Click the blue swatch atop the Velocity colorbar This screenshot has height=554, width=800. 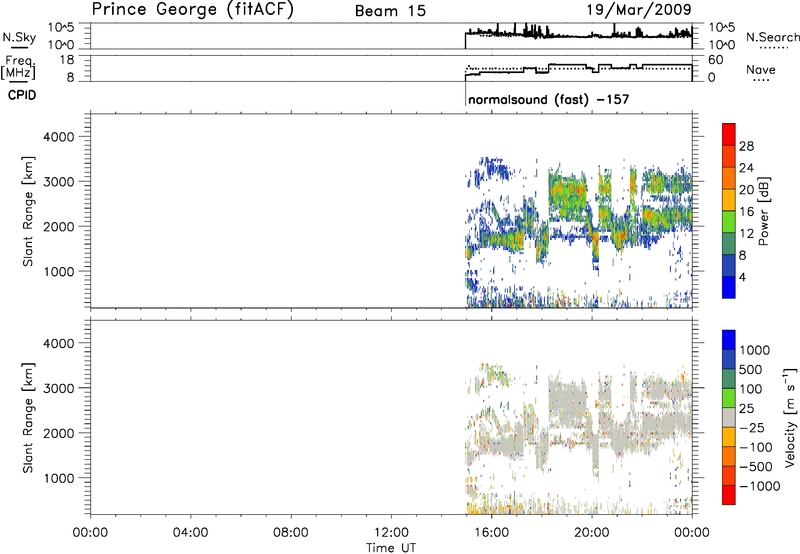pos(729,340)
